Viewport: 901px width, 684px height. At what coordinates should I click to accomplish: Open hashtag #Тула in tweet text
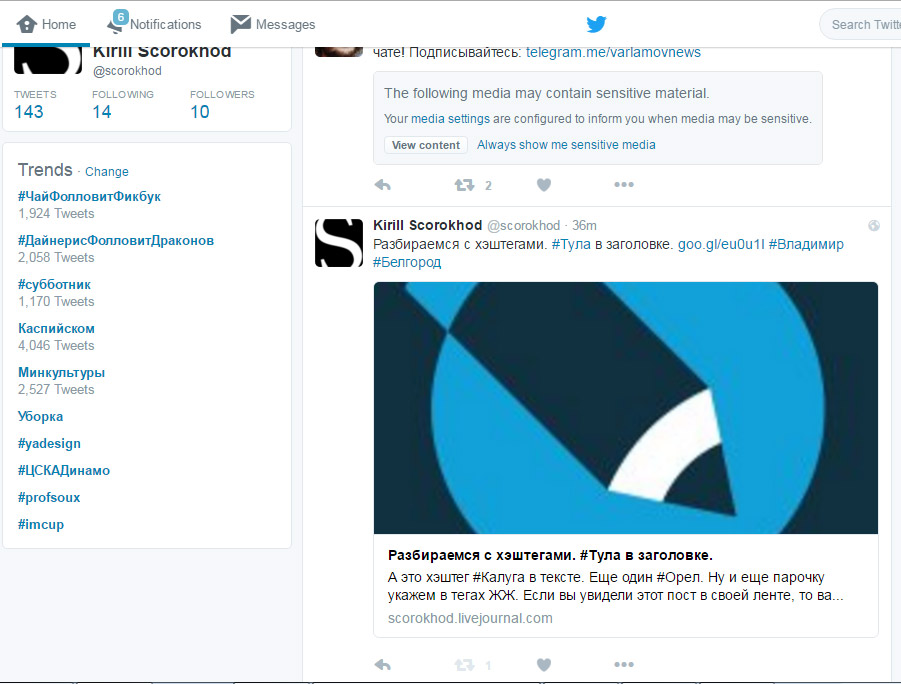pos(571,244)
